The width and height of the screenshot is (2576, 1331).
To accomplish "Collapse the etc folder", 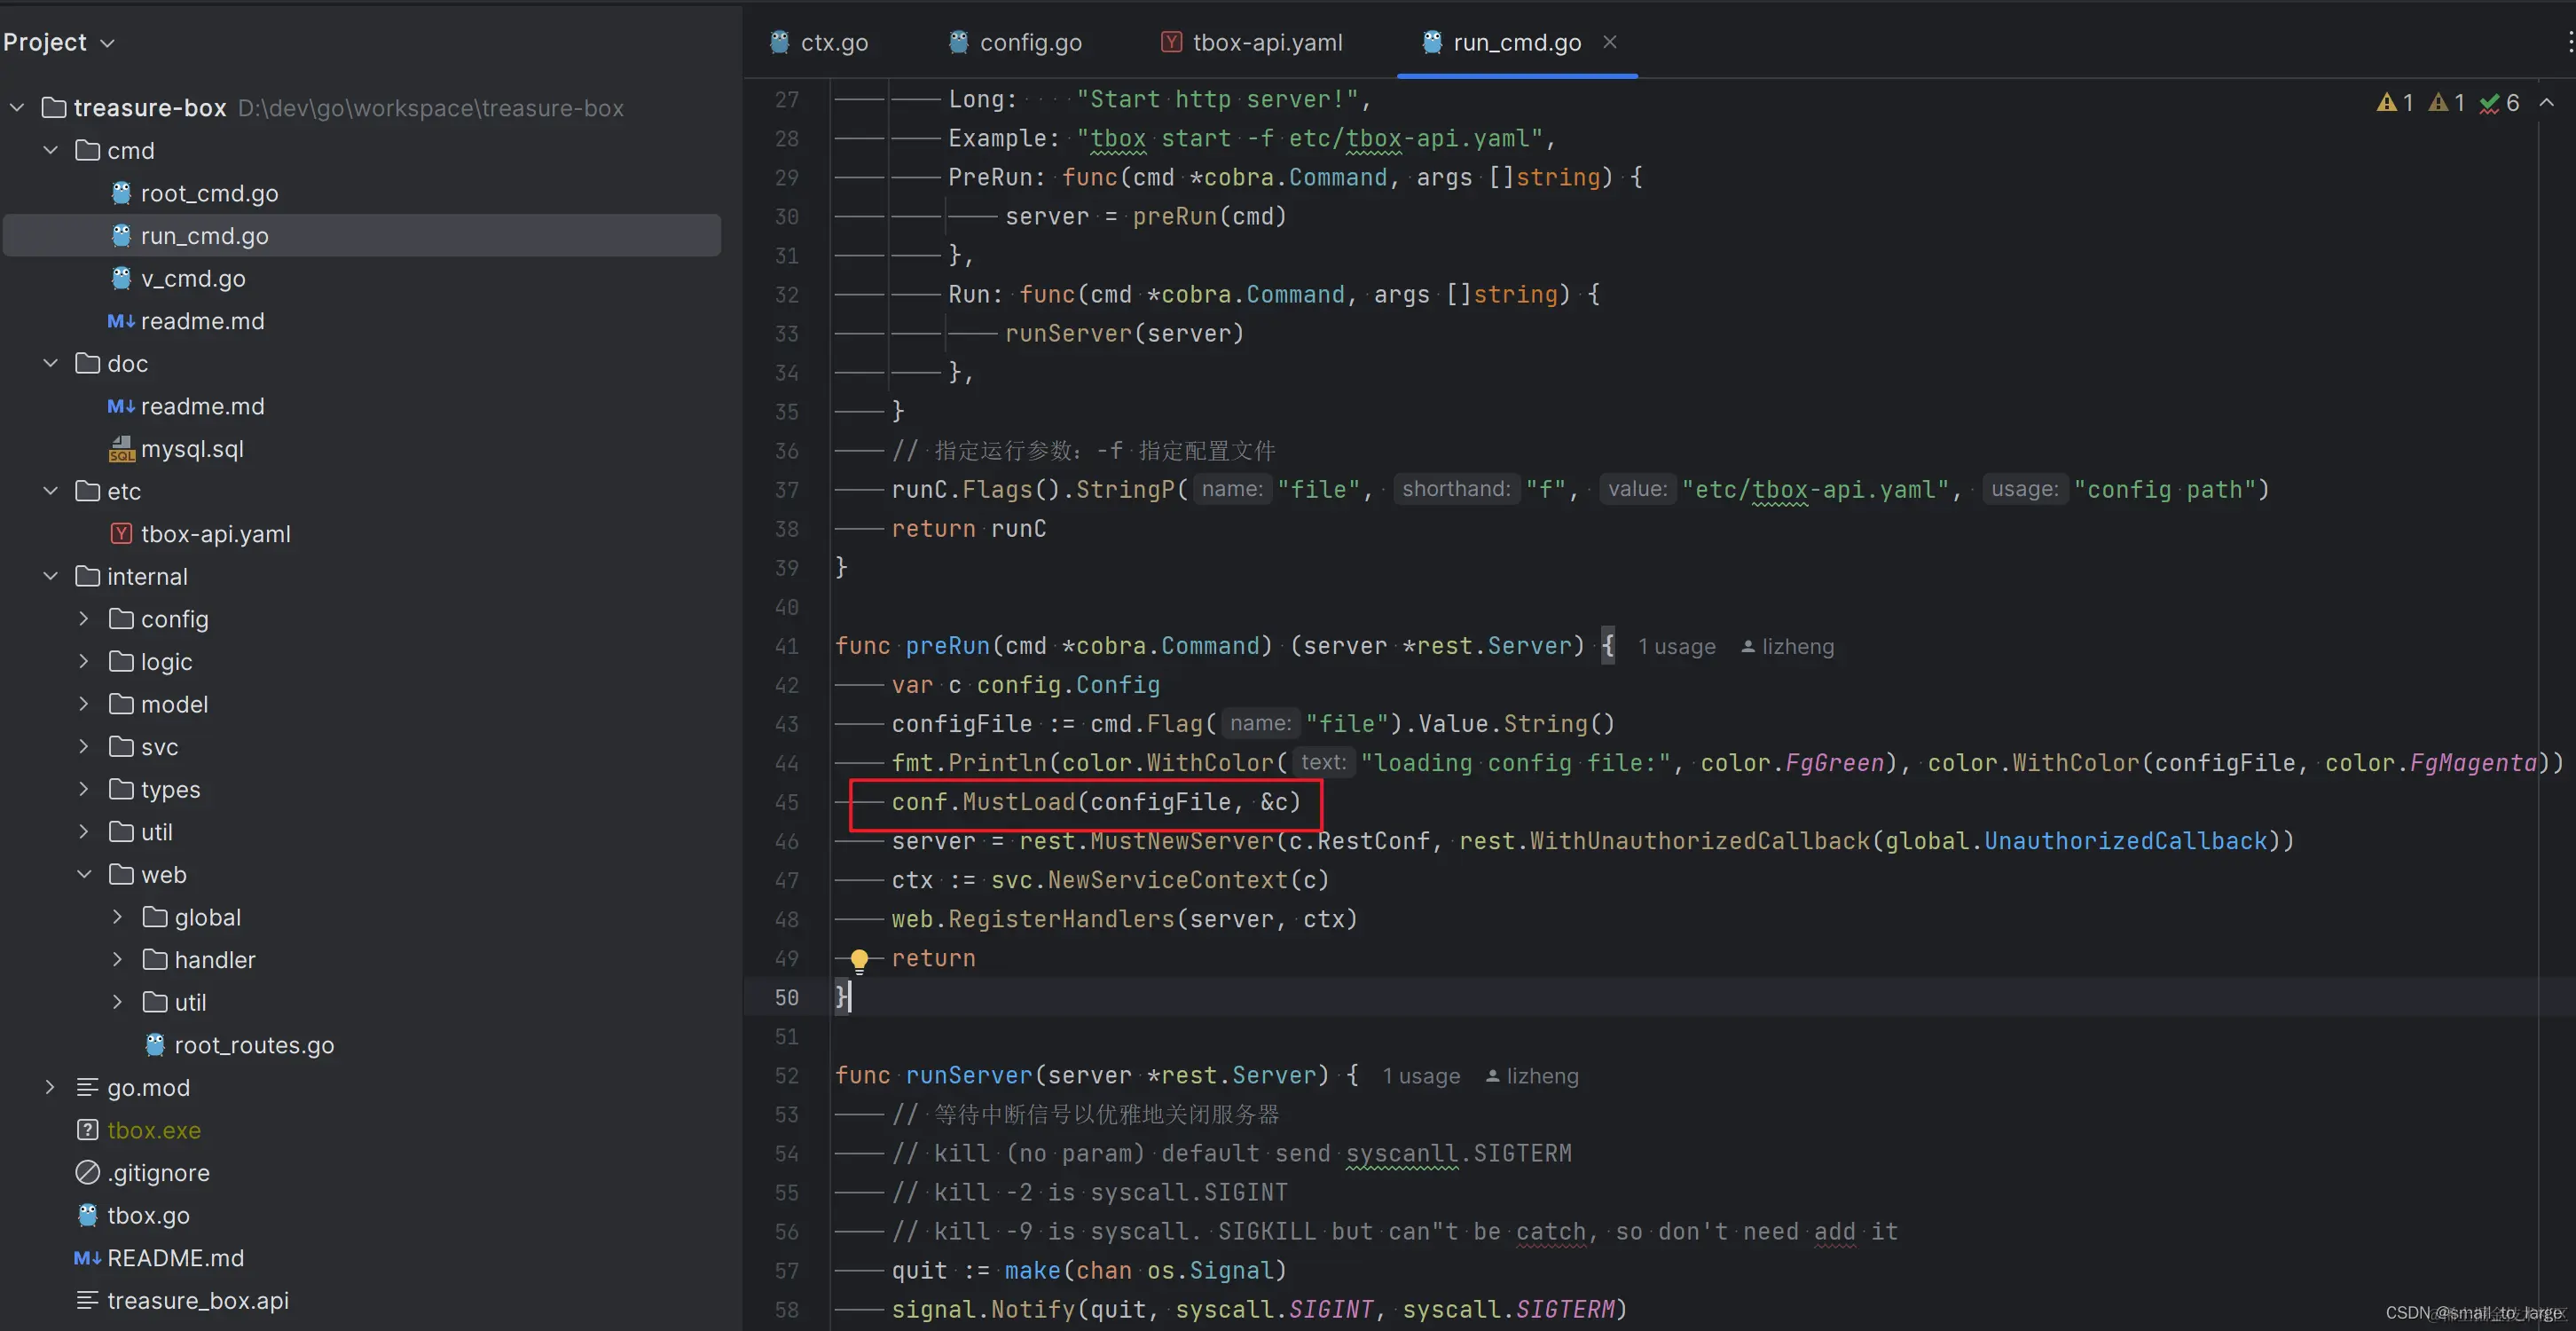I will tap(51, 491).
